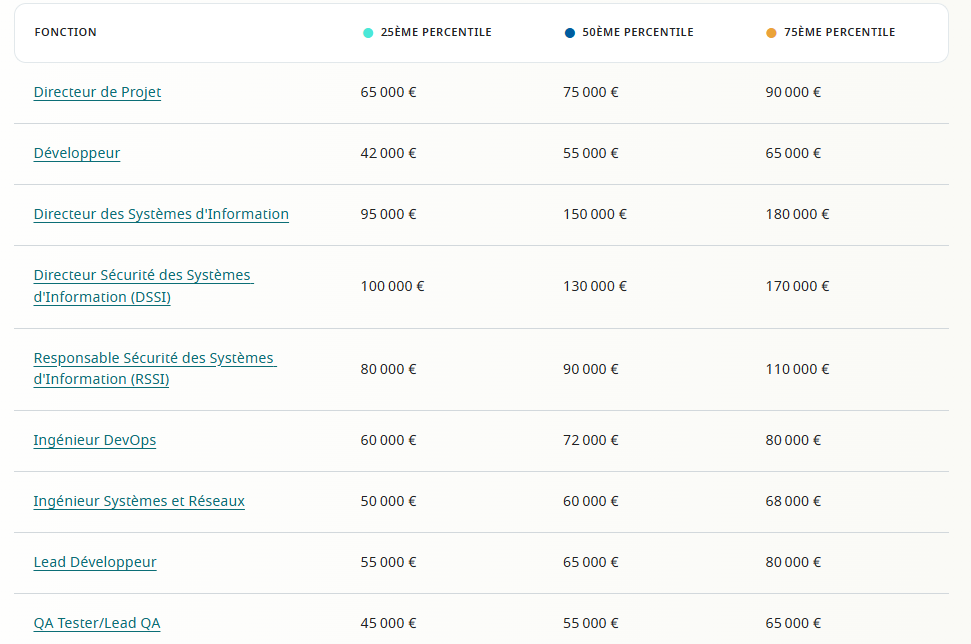Select the 150 000 € median salary cell

[x=595, y=214]
